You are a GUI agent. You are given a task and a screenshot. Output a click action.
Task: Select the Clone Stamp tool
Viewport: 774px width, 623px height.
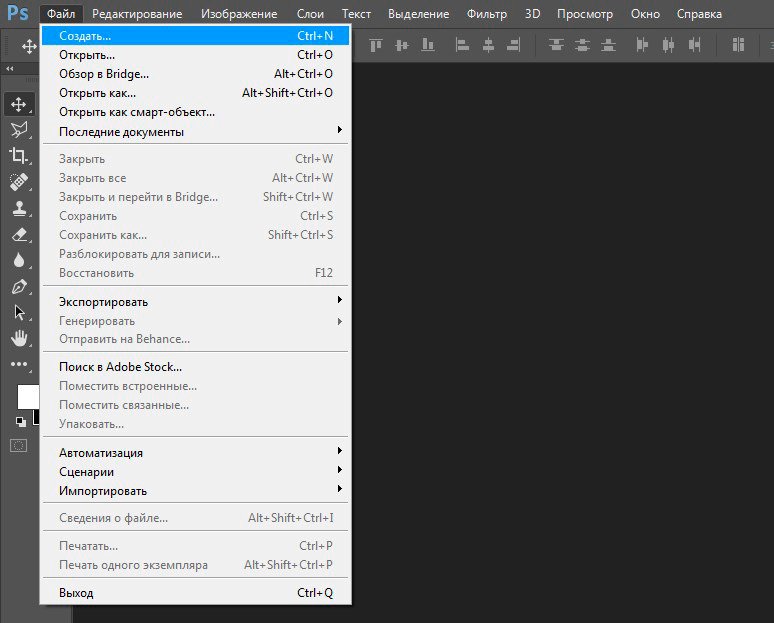[x=19, y=208]
